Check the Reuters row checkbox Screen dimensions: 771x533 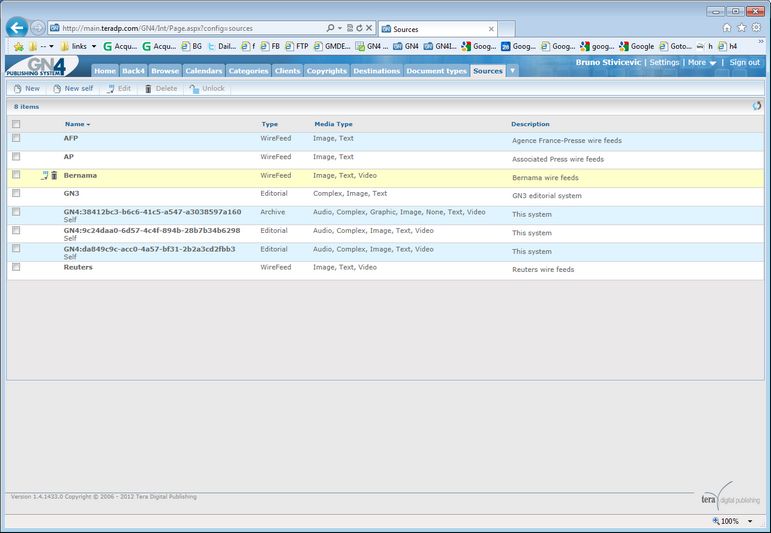[16, 267]
